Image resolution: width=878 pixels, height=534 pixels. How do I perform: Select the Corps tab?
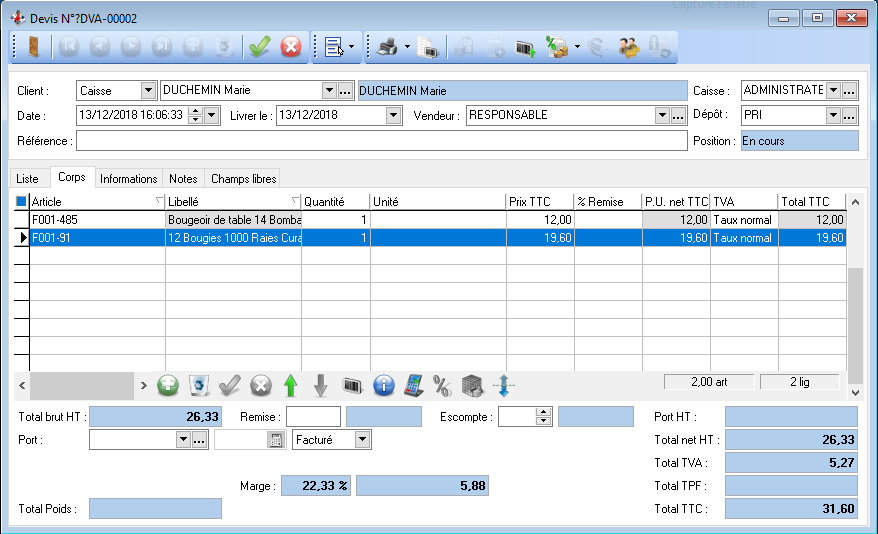[x=72, y=177]
